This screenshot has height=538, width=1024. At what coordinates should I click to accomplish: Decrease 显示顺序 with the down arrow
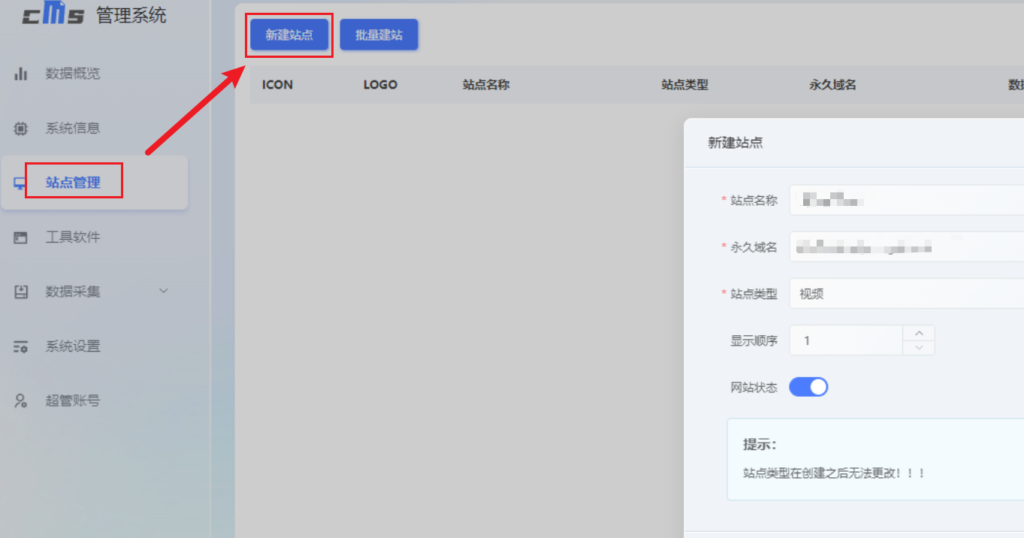(918, 348)
